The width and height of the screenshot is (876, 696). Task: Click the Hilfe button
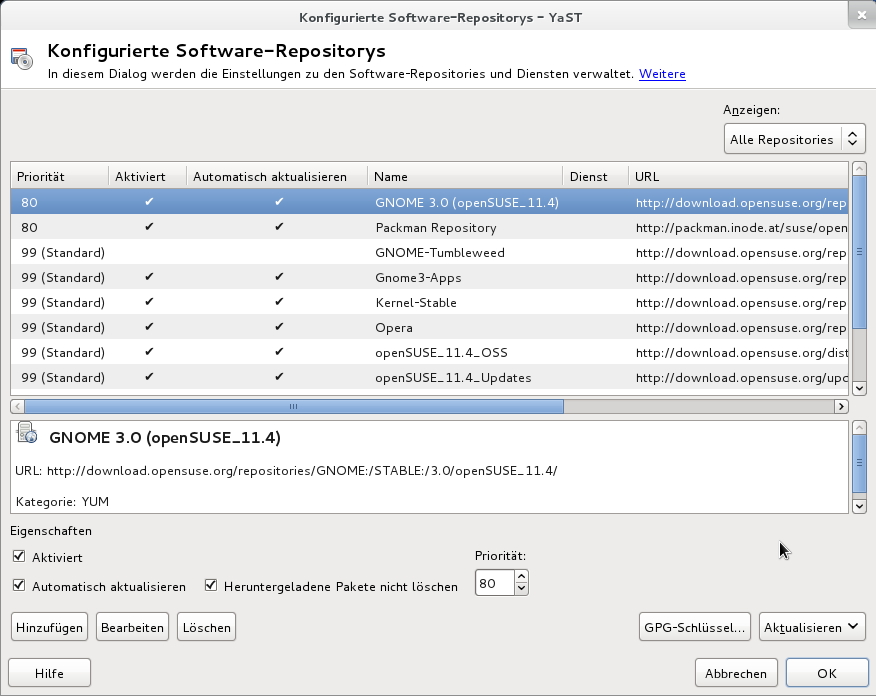(49, 672)
